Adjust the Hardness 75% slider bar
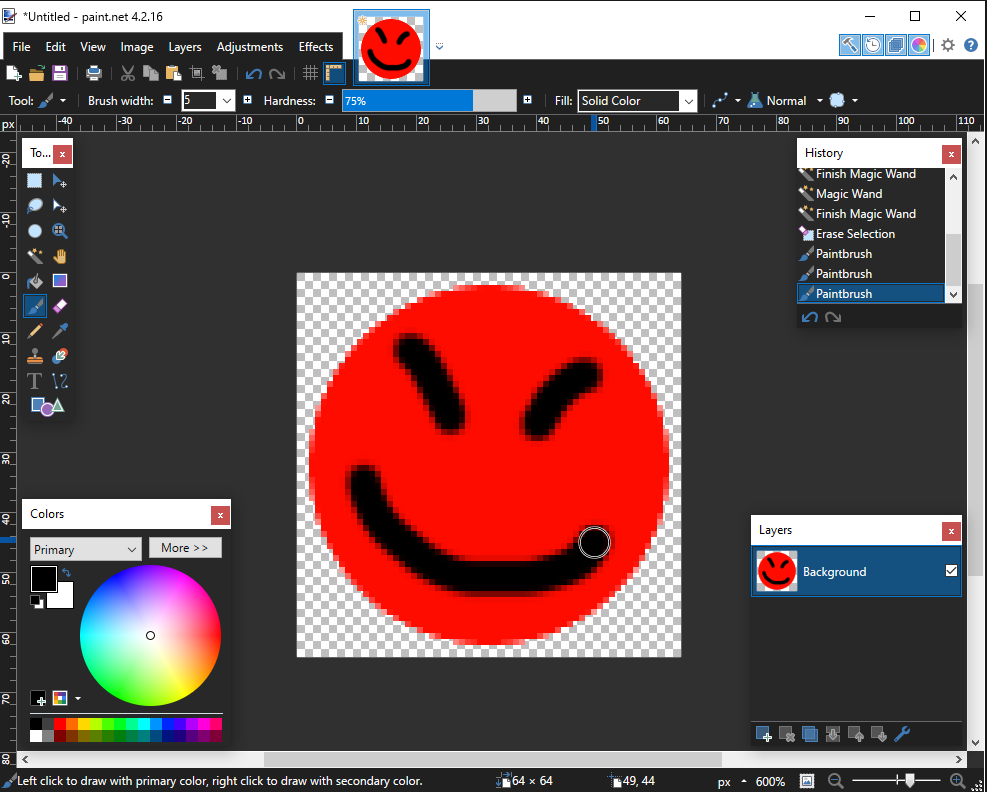 (429, 101)
